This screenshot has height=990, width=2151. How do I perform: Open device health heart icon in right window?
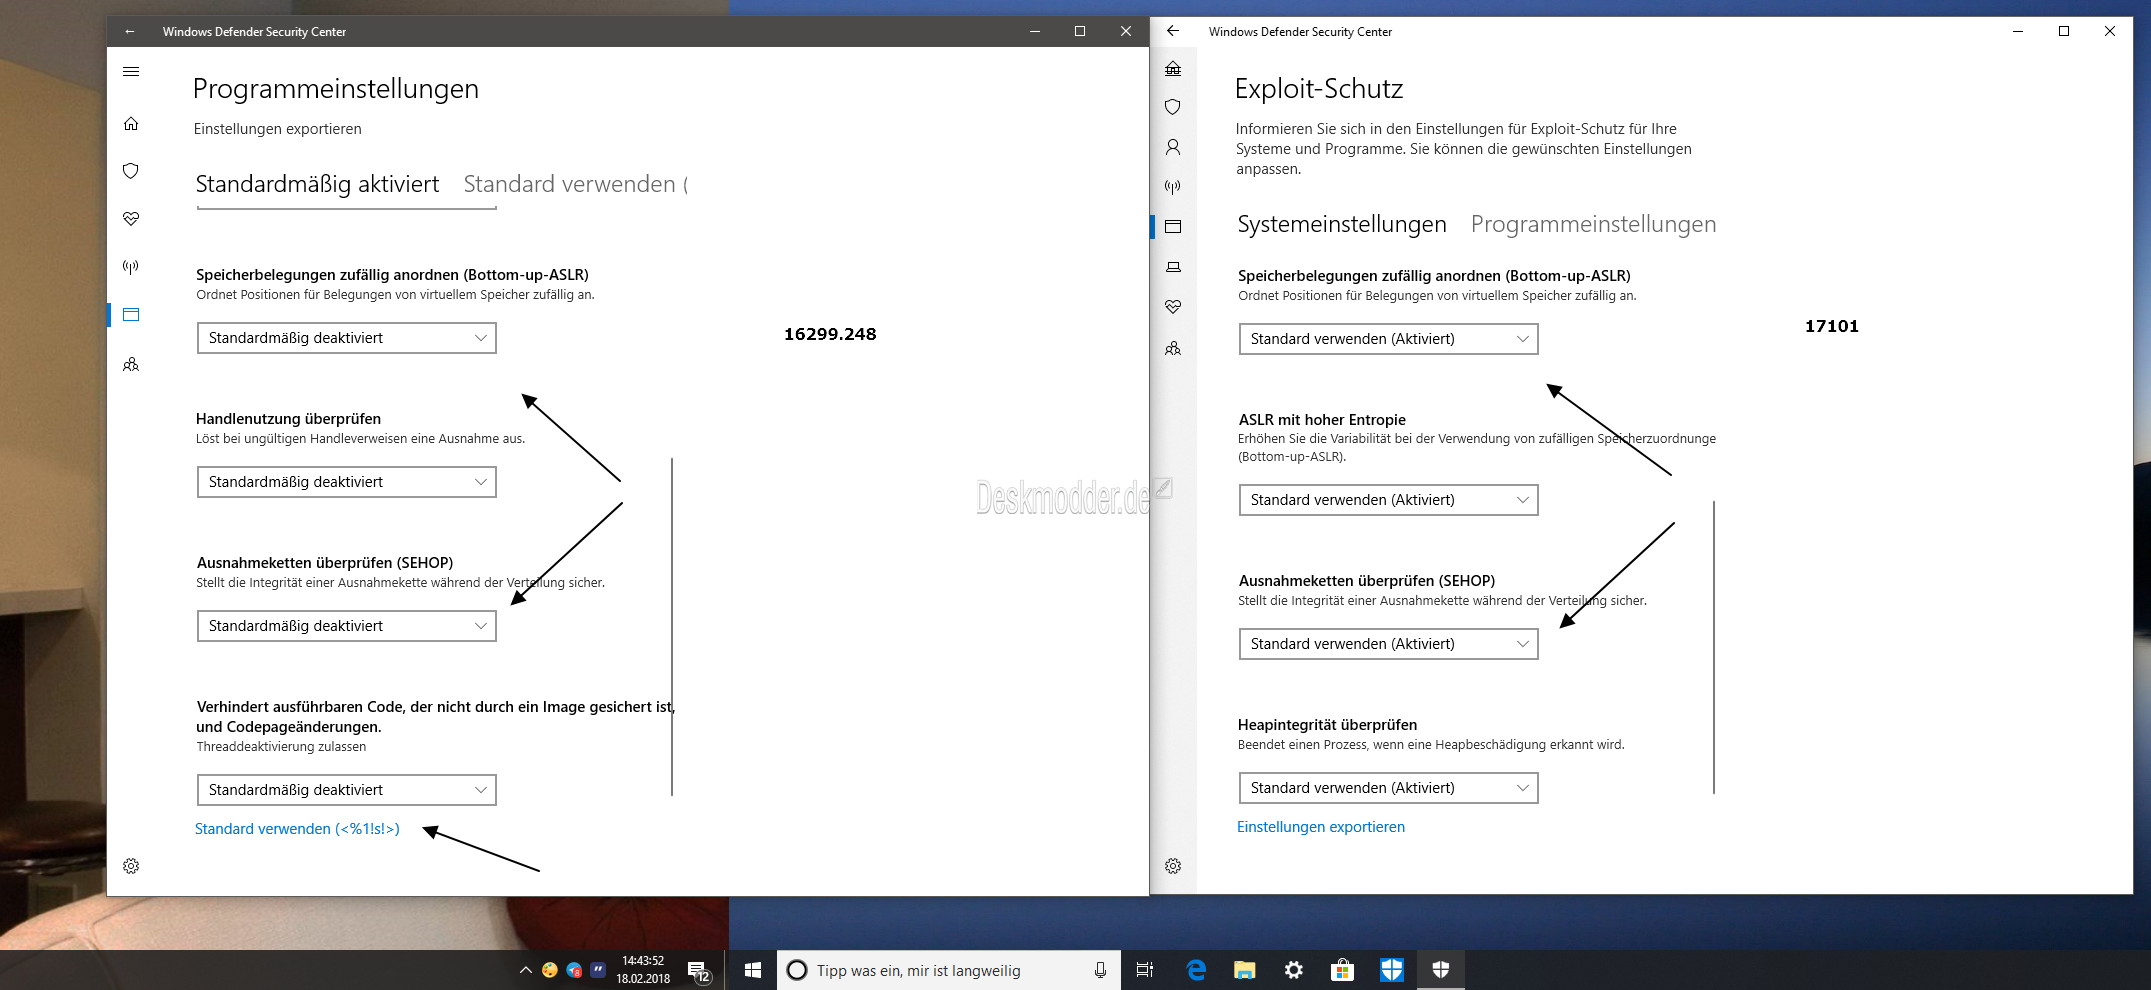[1173, 307]
